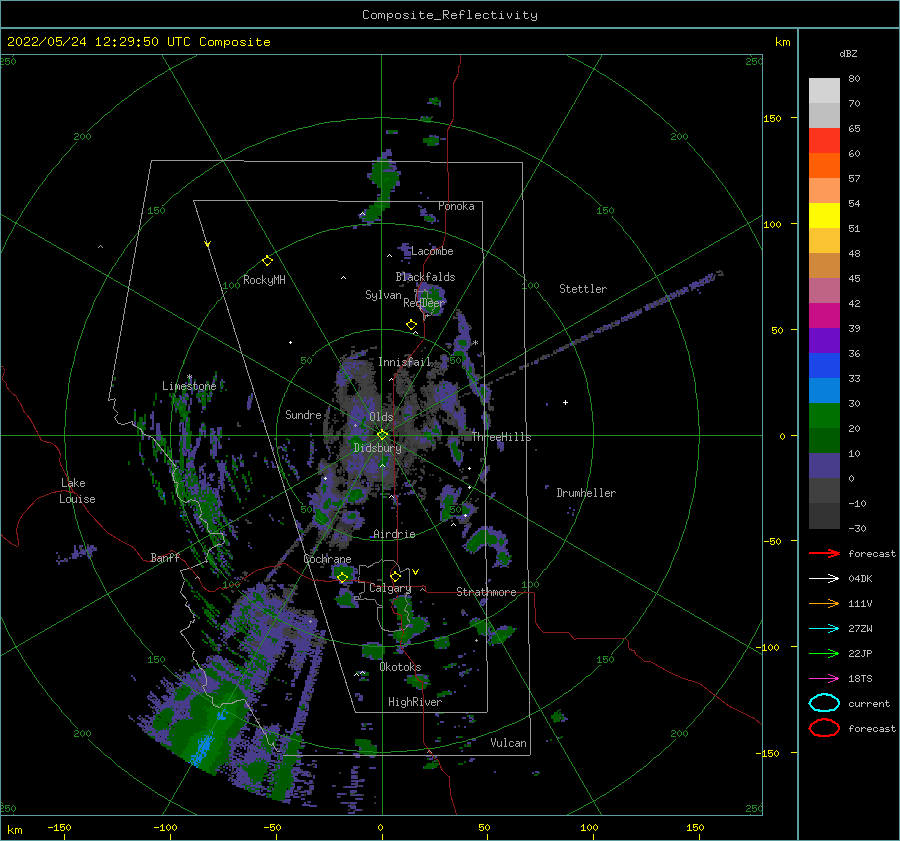
Task: Click the white plus marker north of Drumheller
Action: click(x=565, y=402)
